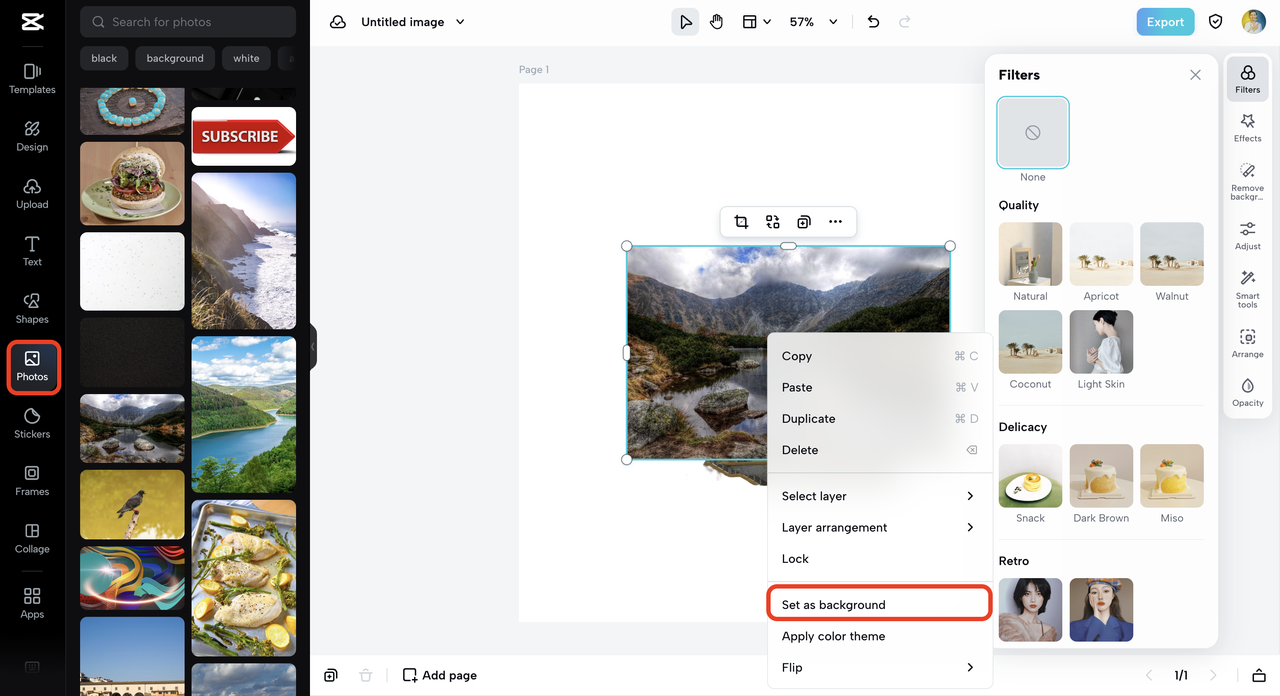The height and width of the screenshot is (696, 1280).
Task: Choose Paste from context menu
Action: pos(879,387)
